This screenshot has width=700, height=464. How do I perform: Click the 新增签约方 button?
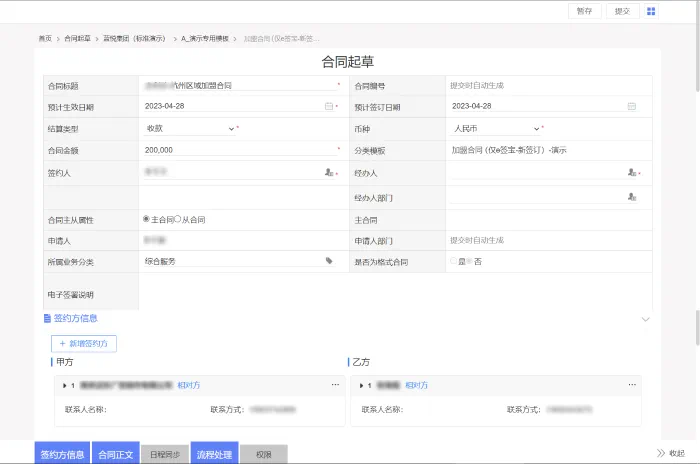(x=84, y=343)
